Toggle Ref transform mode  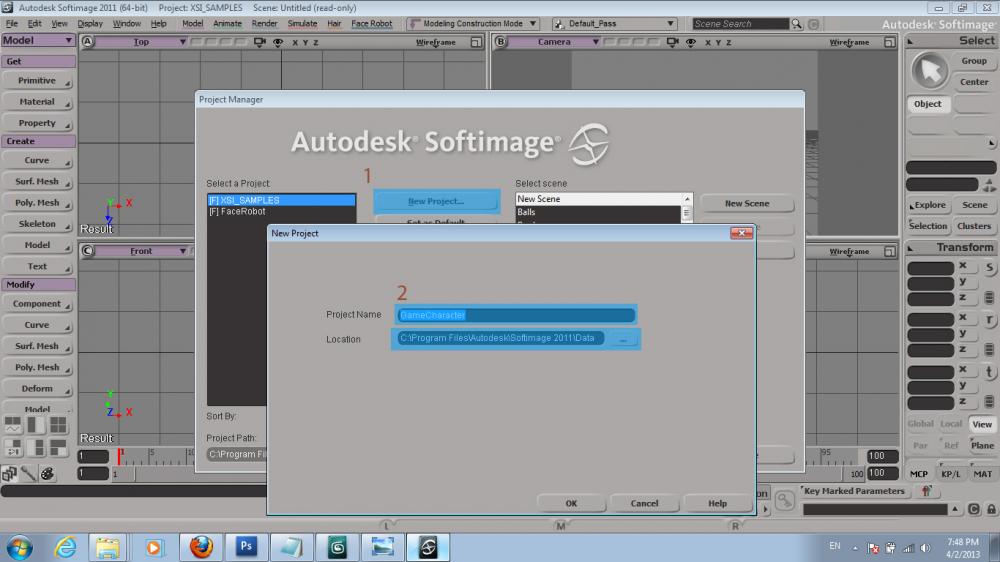(951, 445)
